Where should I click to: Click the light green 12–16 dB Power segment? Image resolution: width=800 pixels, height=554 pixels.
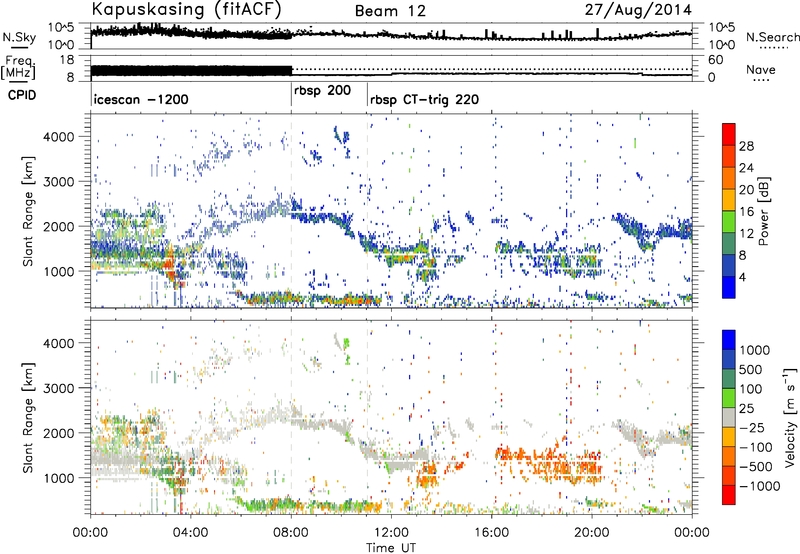[729, 221]
